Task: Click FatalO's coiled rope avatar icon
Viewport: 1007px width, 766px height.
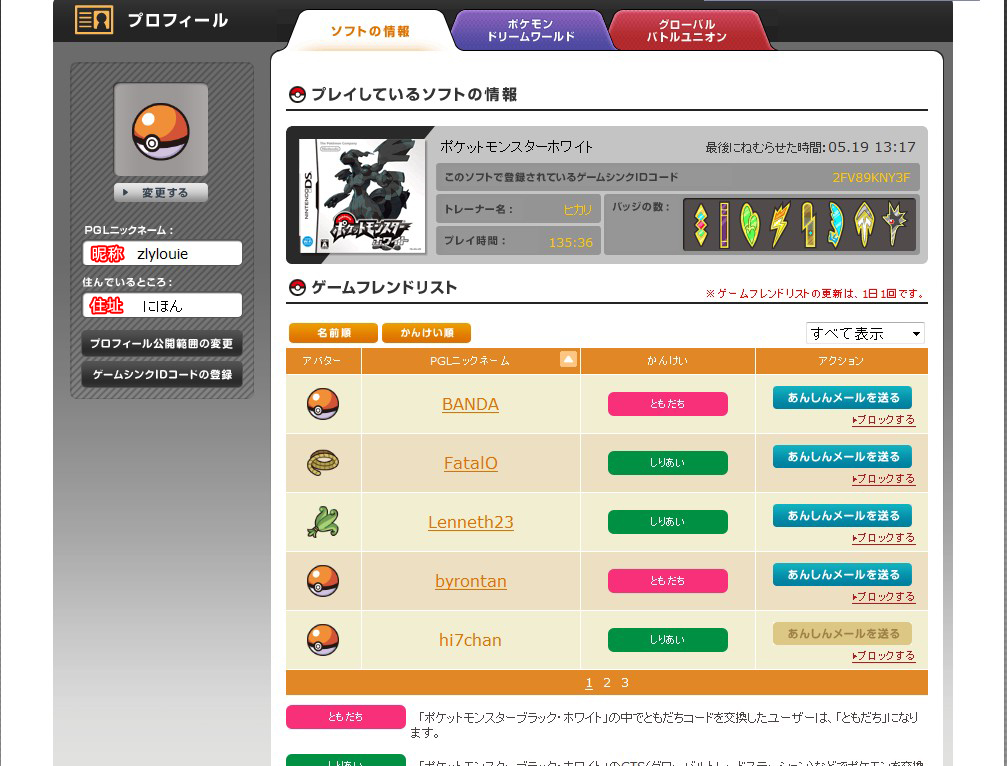Action: coord(322,463)
